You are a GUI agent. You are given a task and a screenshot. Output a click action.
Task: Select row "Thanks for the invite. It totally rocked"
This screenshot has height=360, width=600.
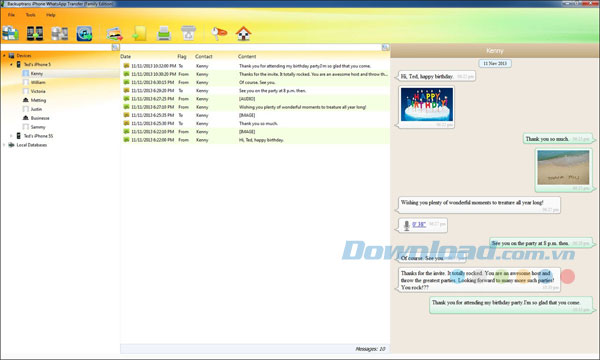pyautogui.click(x=255, y=74)
